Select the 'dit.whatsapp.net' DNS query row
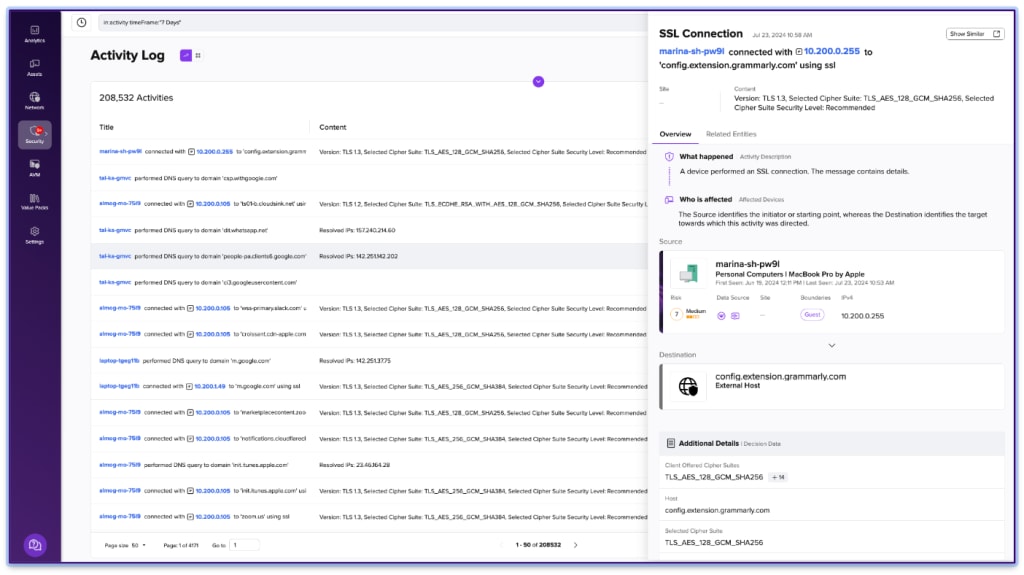The height and width of the screenshot is (575, 1024). (370, 230)
